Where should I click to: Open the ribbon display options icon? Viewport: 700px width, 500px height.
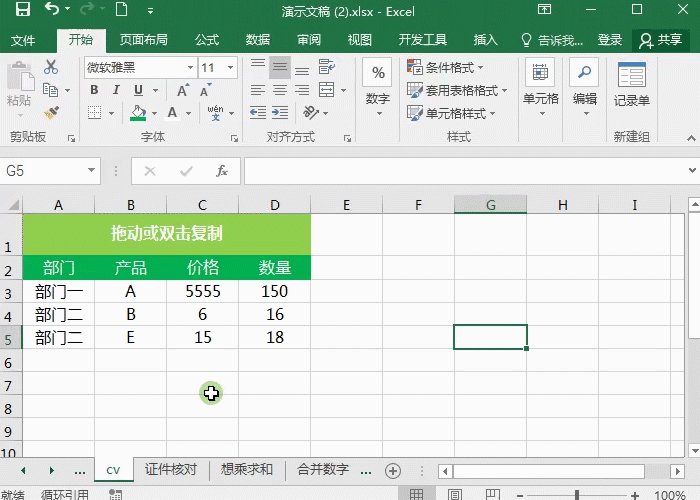pyautogui.click(x=544, y=9)
